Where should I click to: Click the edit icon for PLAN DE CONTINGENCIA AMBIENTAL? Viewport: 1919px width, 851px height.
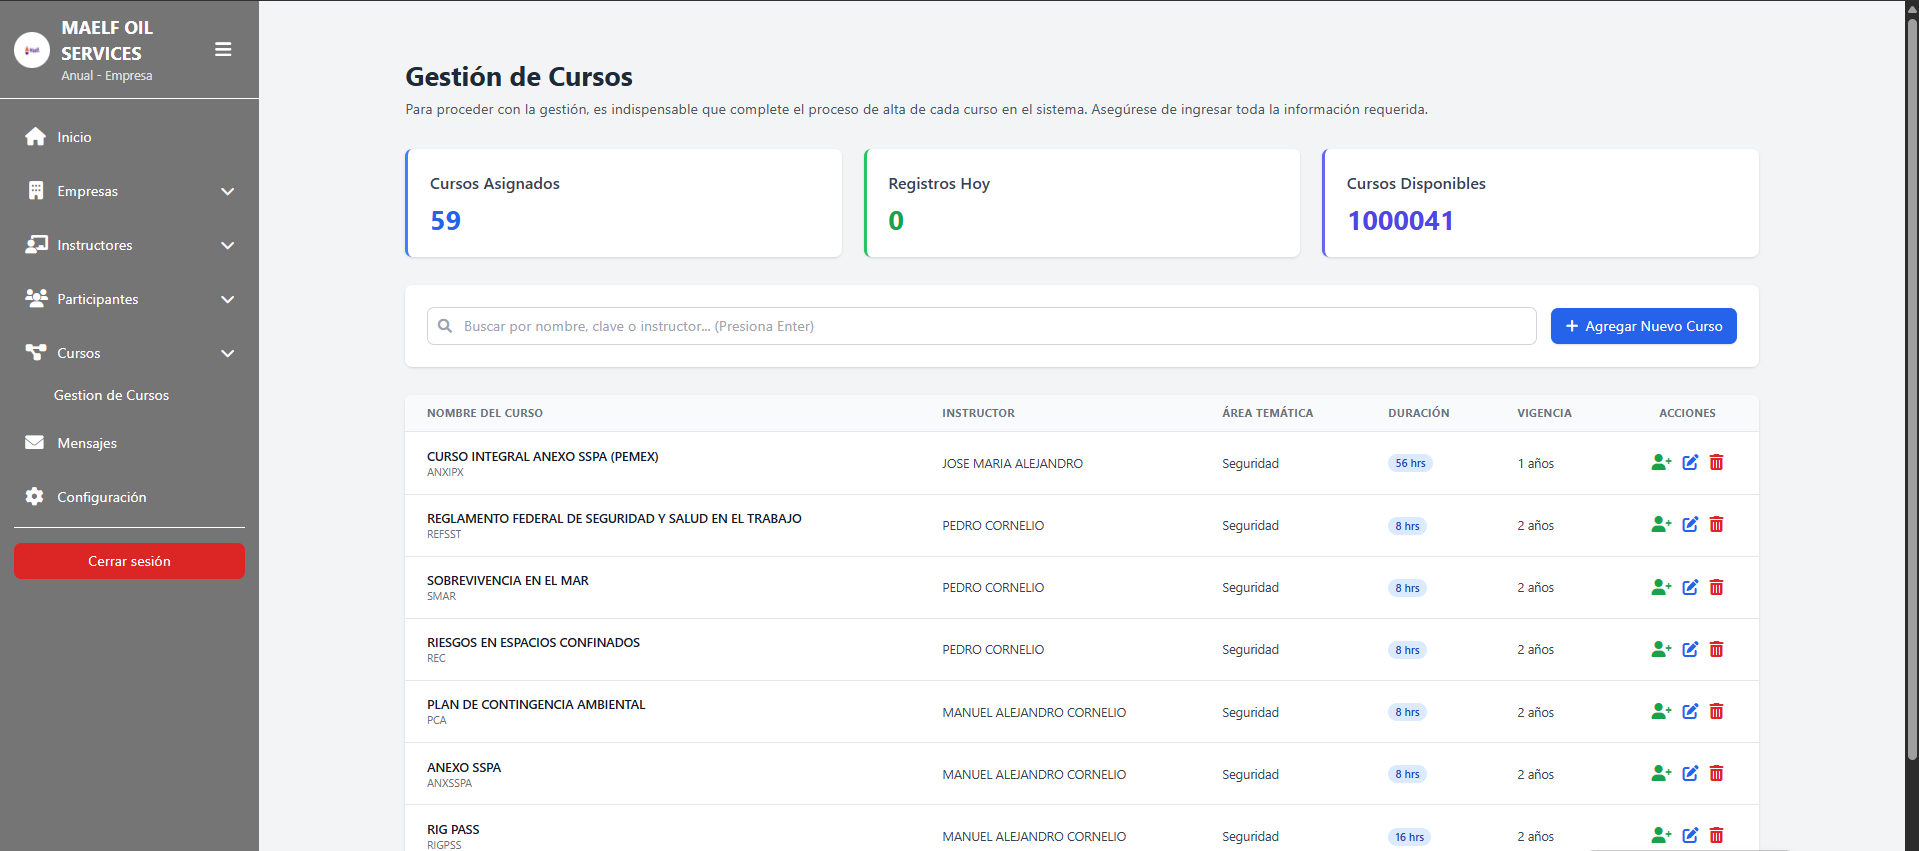(x=1690, y=711)
